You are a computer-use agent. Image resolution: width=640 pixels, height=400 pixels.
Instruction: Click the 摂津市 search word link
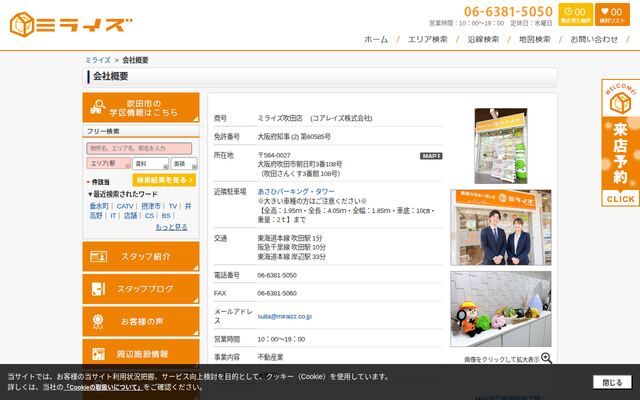pyautogui.click(x=151, y=206)
